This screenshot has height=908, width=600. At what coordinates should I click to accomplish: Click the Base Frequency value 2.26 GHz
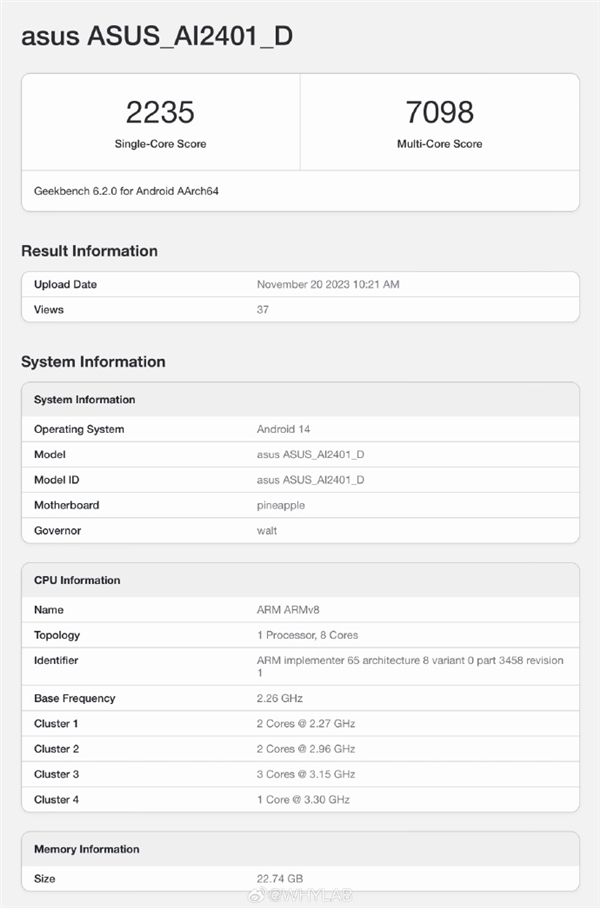280,698
